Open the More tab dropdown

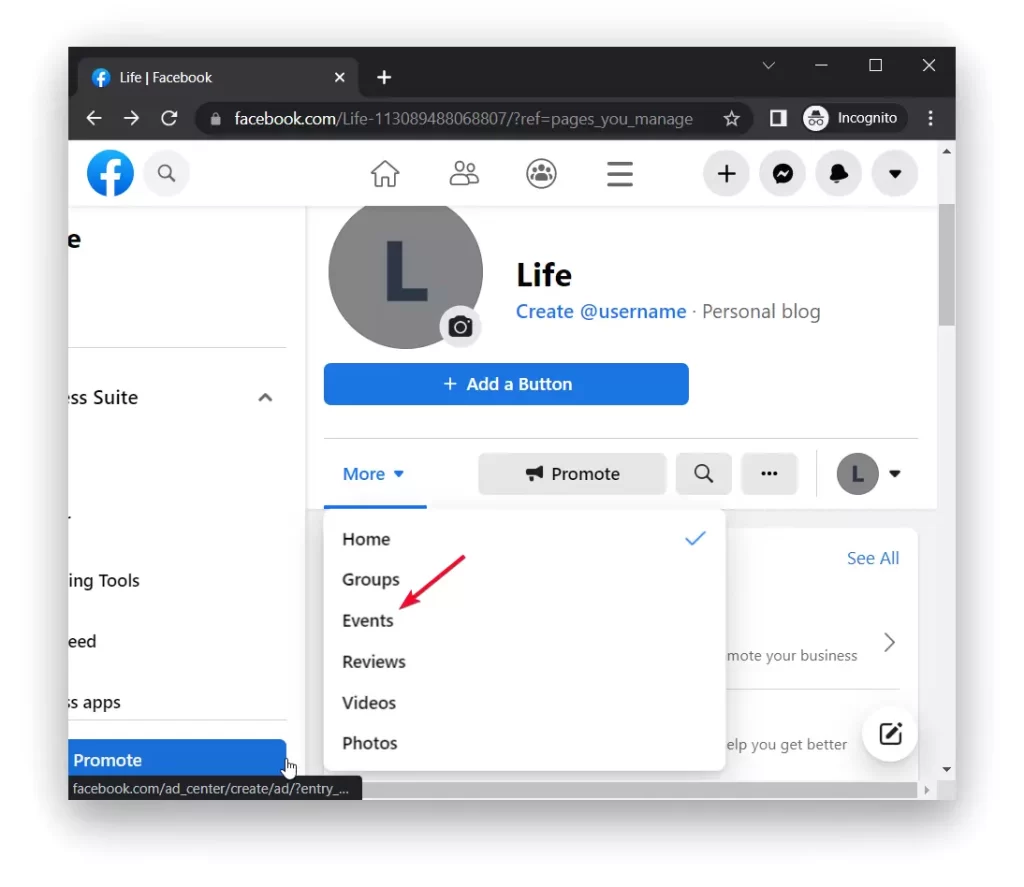click(374, 474)
